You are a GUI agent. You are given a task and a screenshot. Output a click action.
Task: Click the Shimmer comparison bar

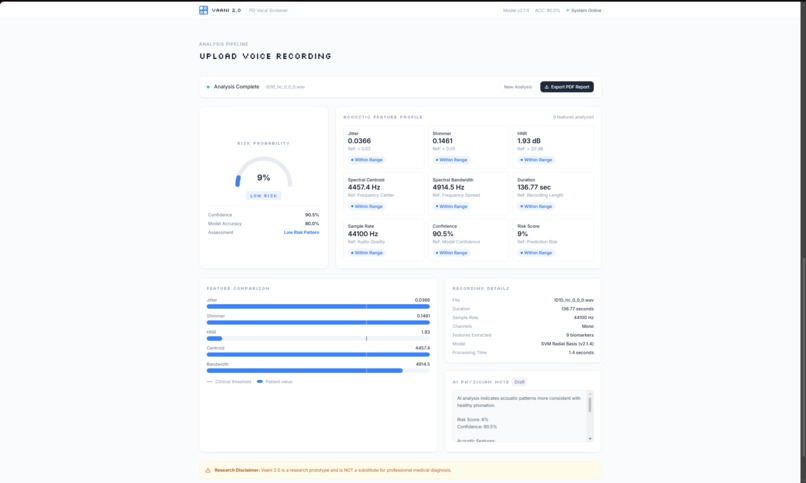click(x=318, y=322)
